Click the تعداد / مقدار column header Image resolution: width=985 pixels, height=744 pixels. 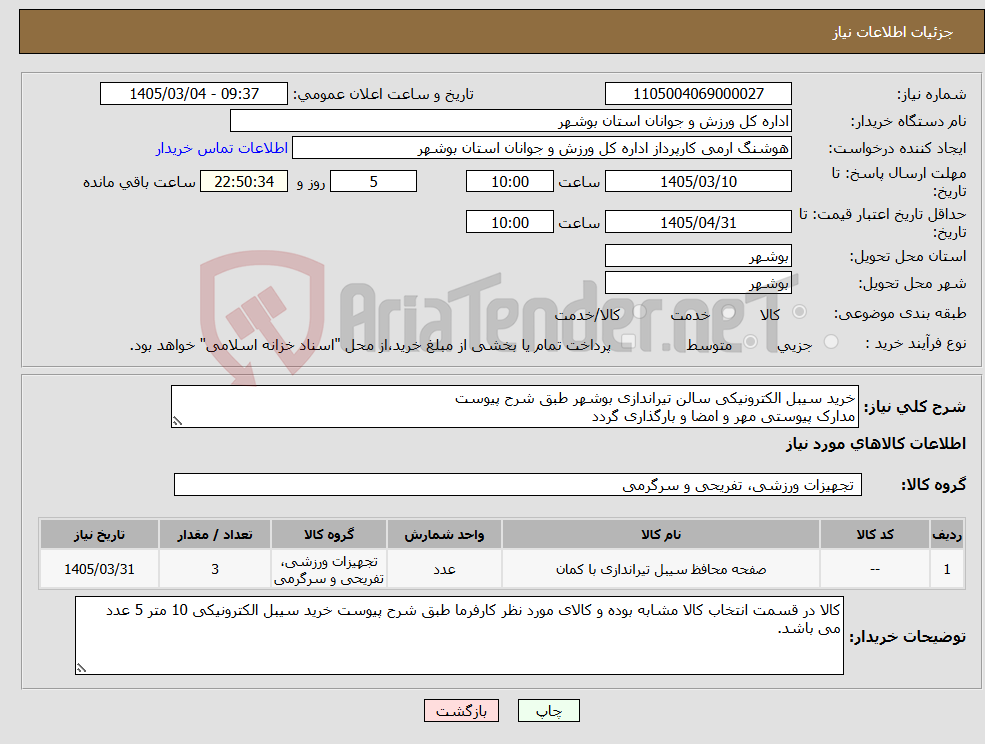coord(214,534)
